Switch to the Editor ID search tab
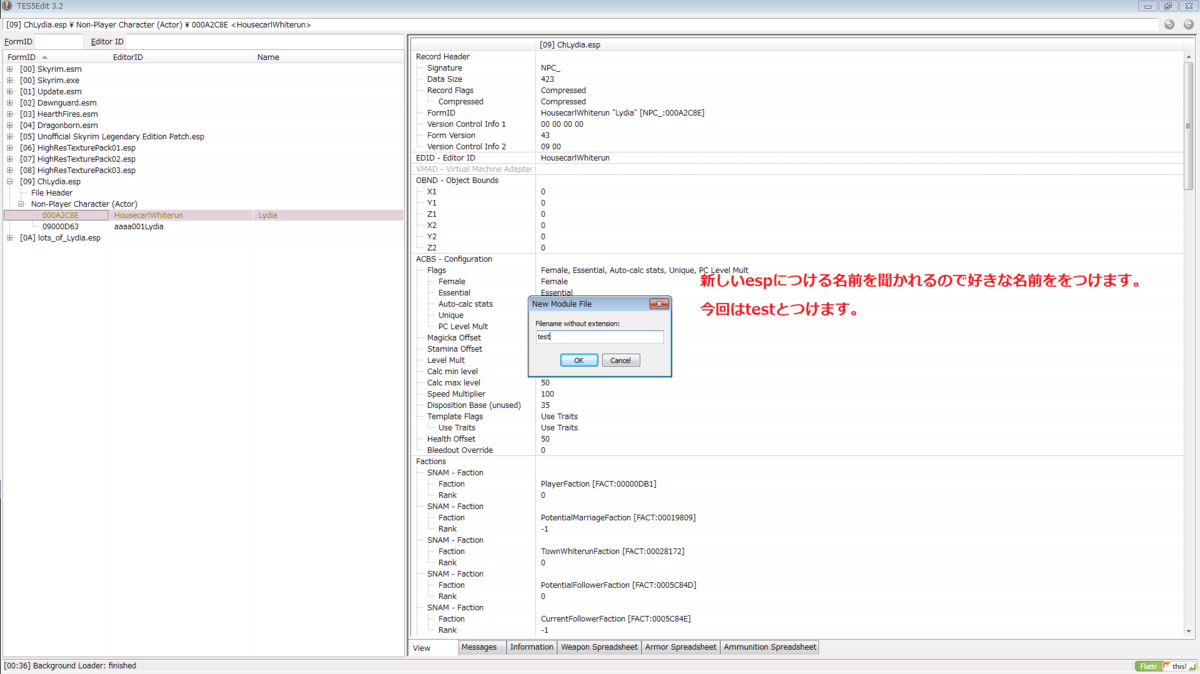The height and width of the screenshot is (674, 1200). pos(106,41)
